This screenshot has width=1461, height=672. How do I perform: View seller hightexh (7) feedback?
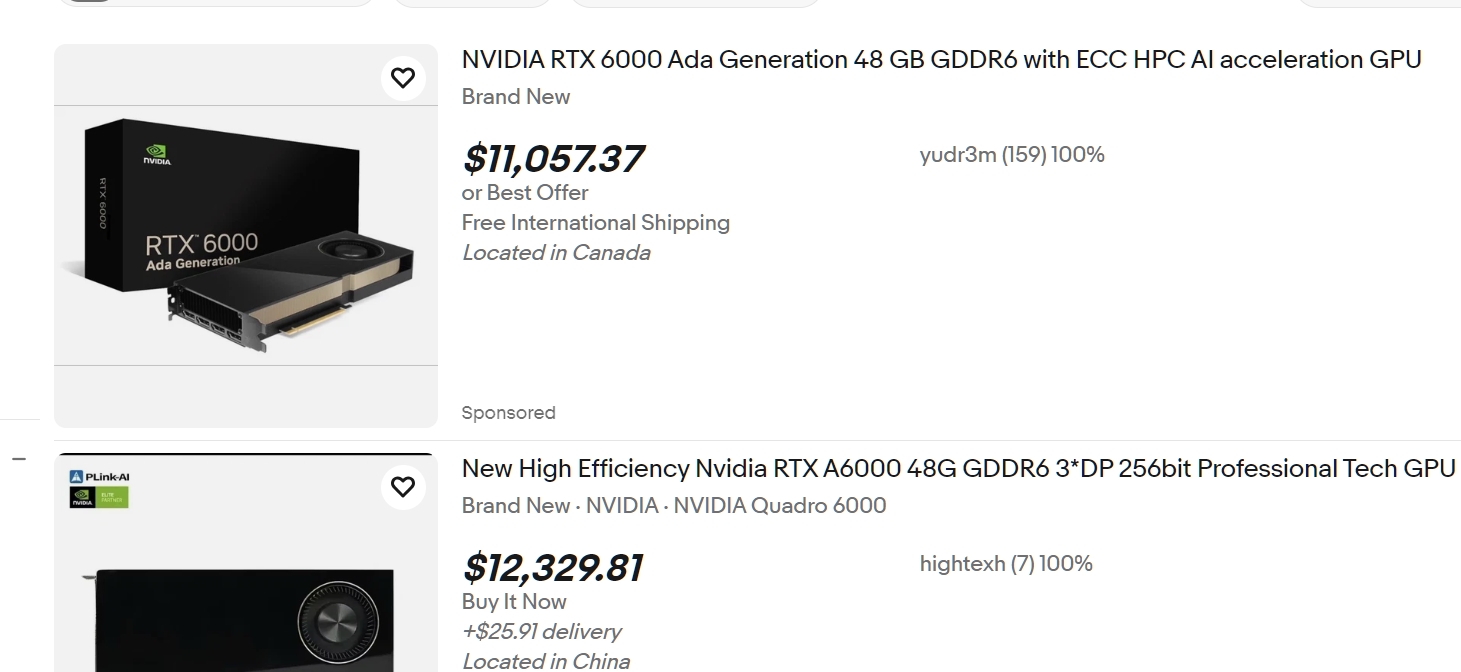1005,564
